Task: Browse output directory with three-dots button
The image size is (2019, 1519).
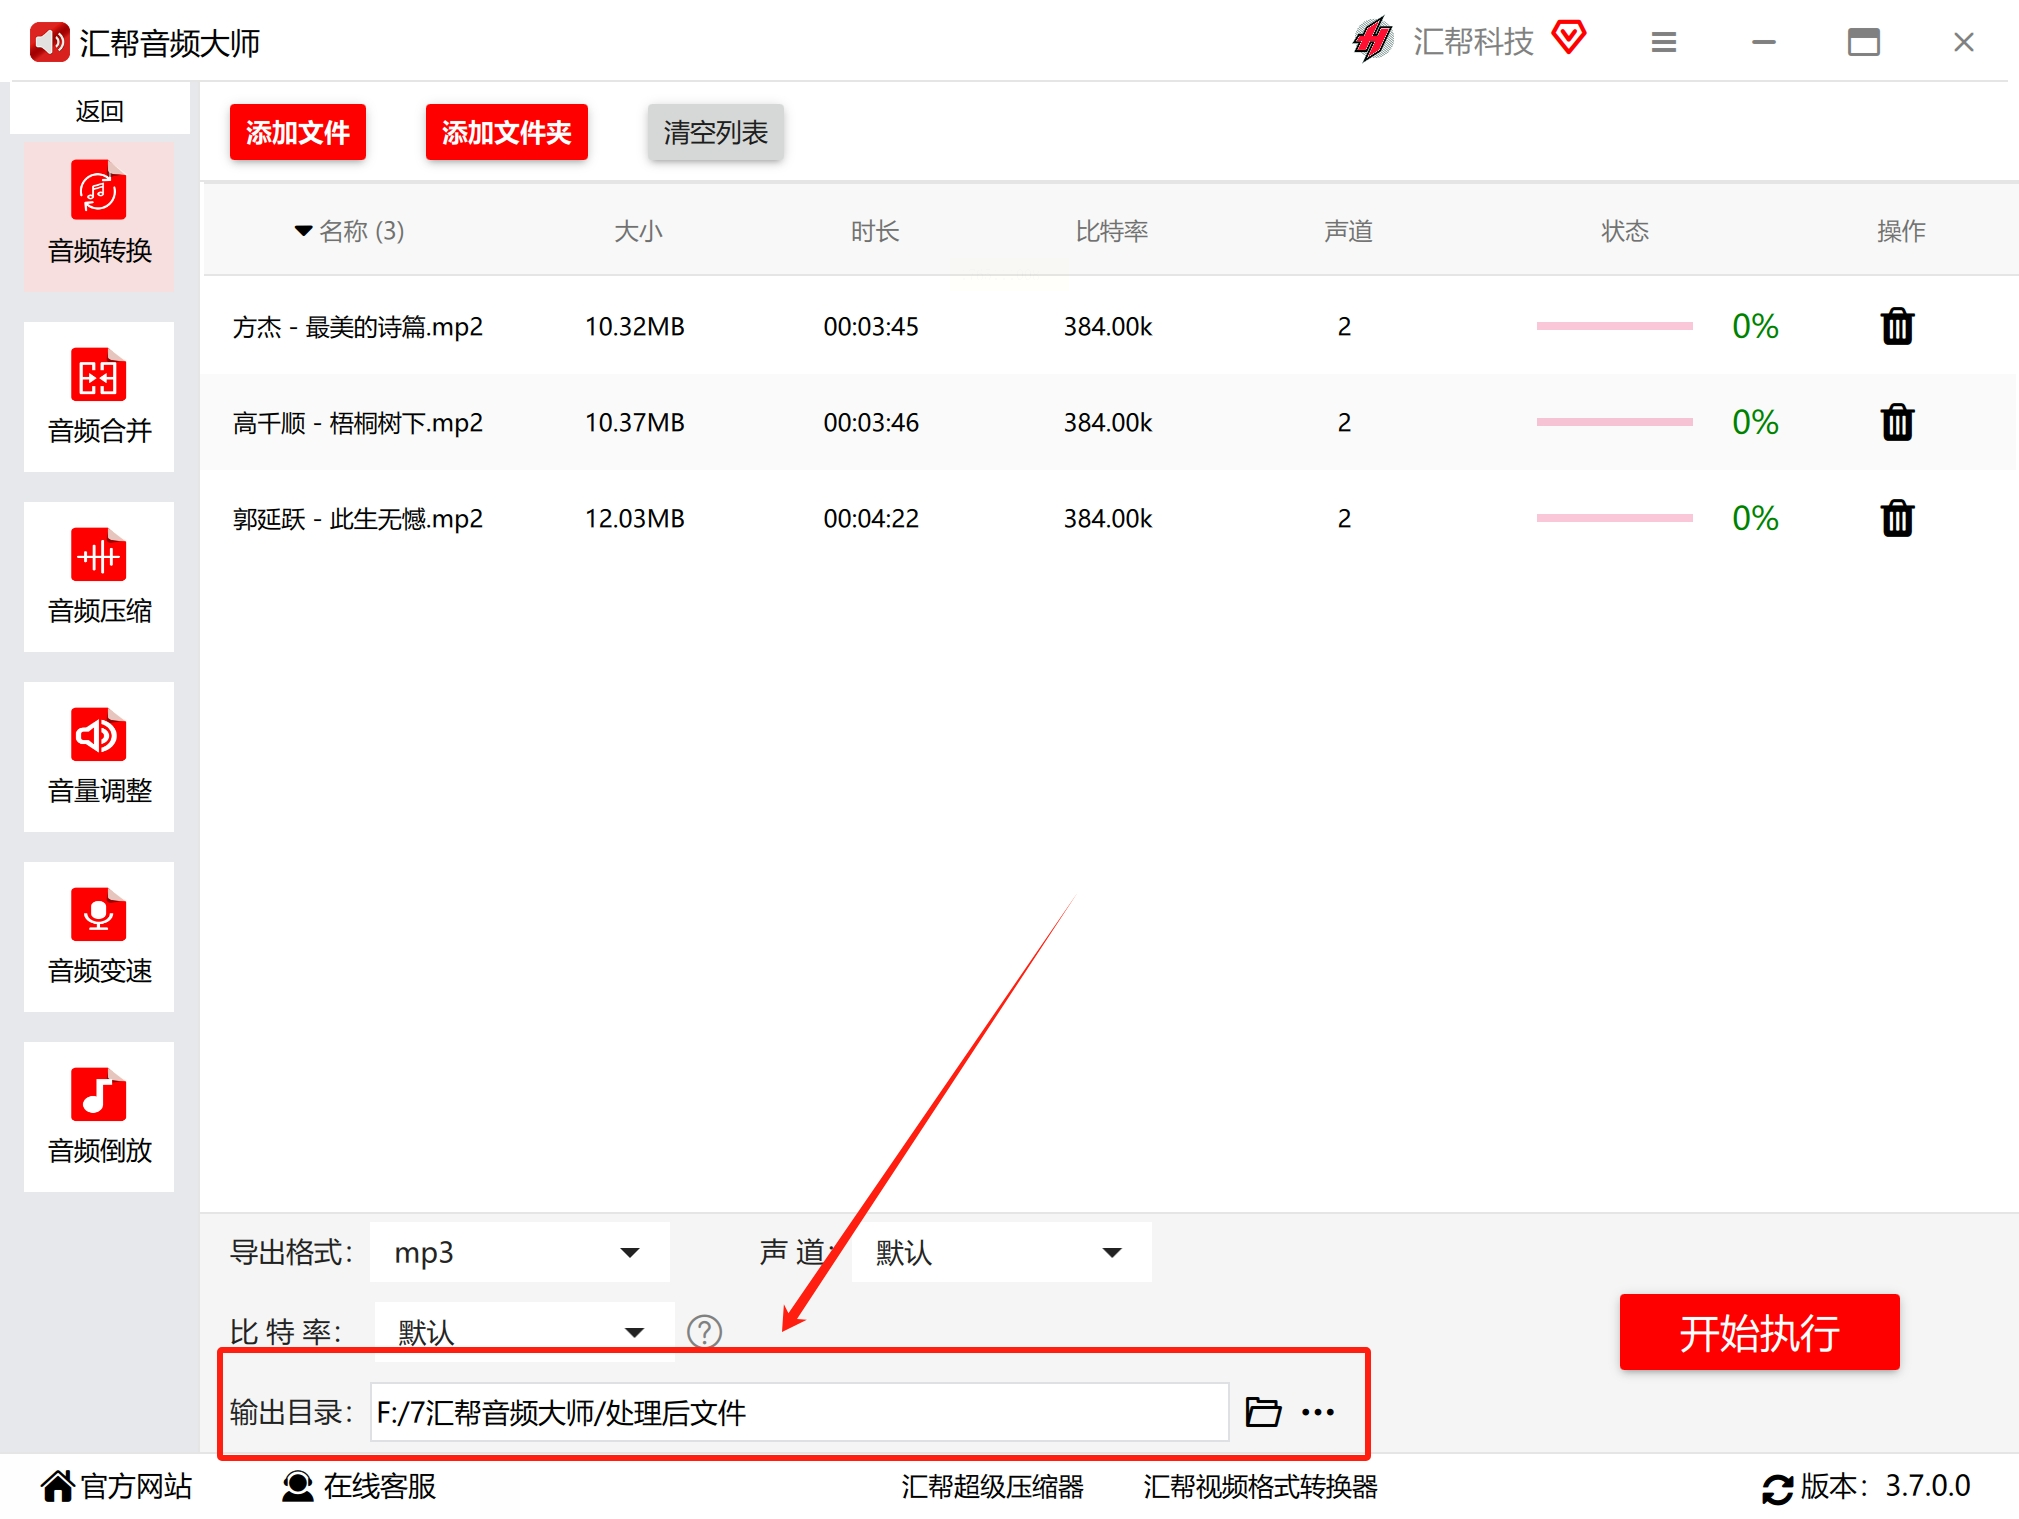Action: [1318, 1412]
